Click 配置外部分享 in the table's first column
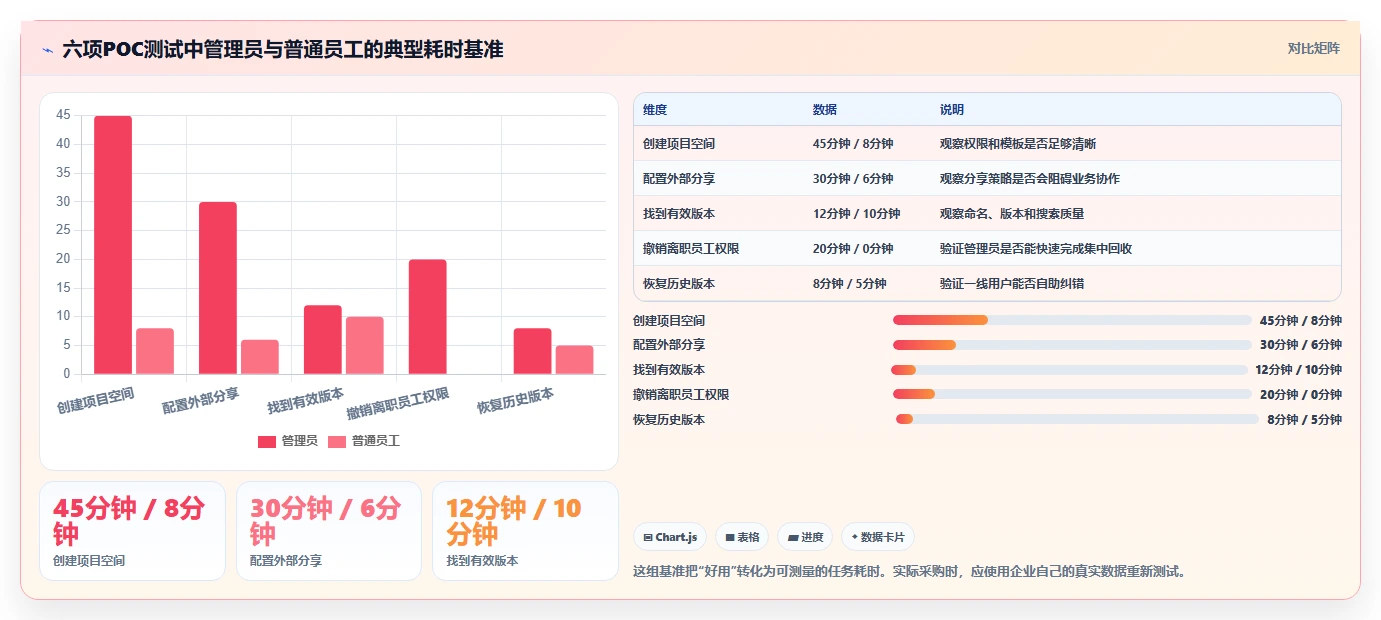 679,179
